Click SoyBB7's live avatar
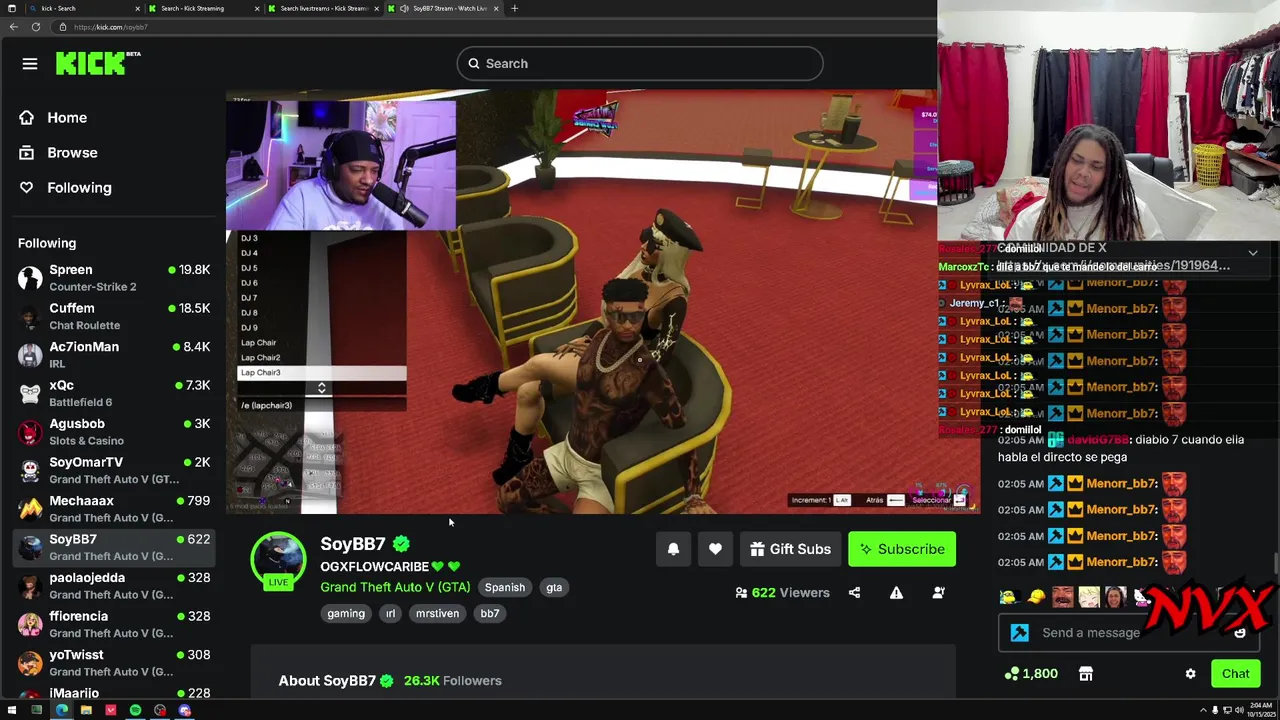The width and height of the screenshot is (1280, 720). pos(278,560)
